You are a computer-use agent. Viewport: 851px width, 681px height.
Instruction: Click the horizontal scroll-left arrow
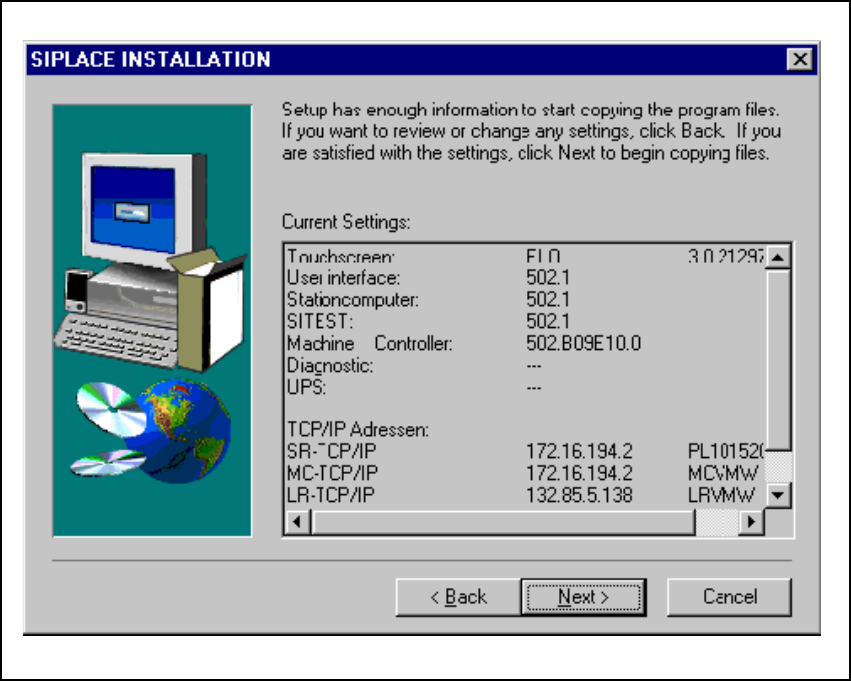(297, 521)
